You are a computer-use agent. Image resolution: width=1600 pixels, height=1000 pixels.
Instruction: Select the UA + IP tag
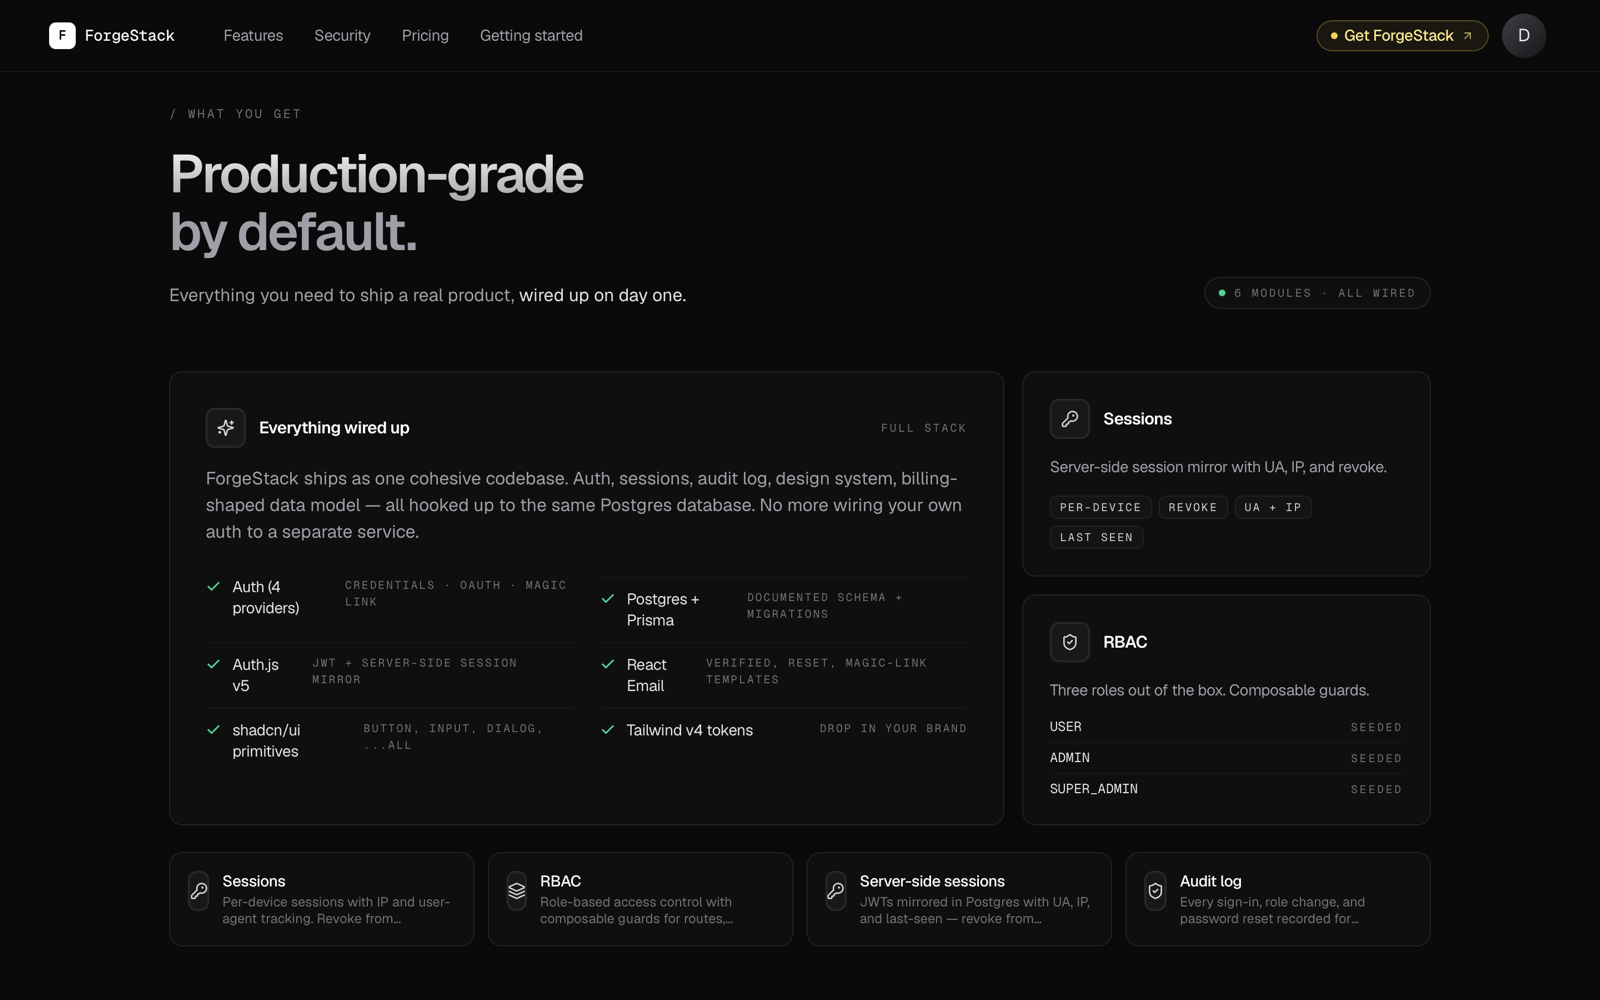[1272, 508]
